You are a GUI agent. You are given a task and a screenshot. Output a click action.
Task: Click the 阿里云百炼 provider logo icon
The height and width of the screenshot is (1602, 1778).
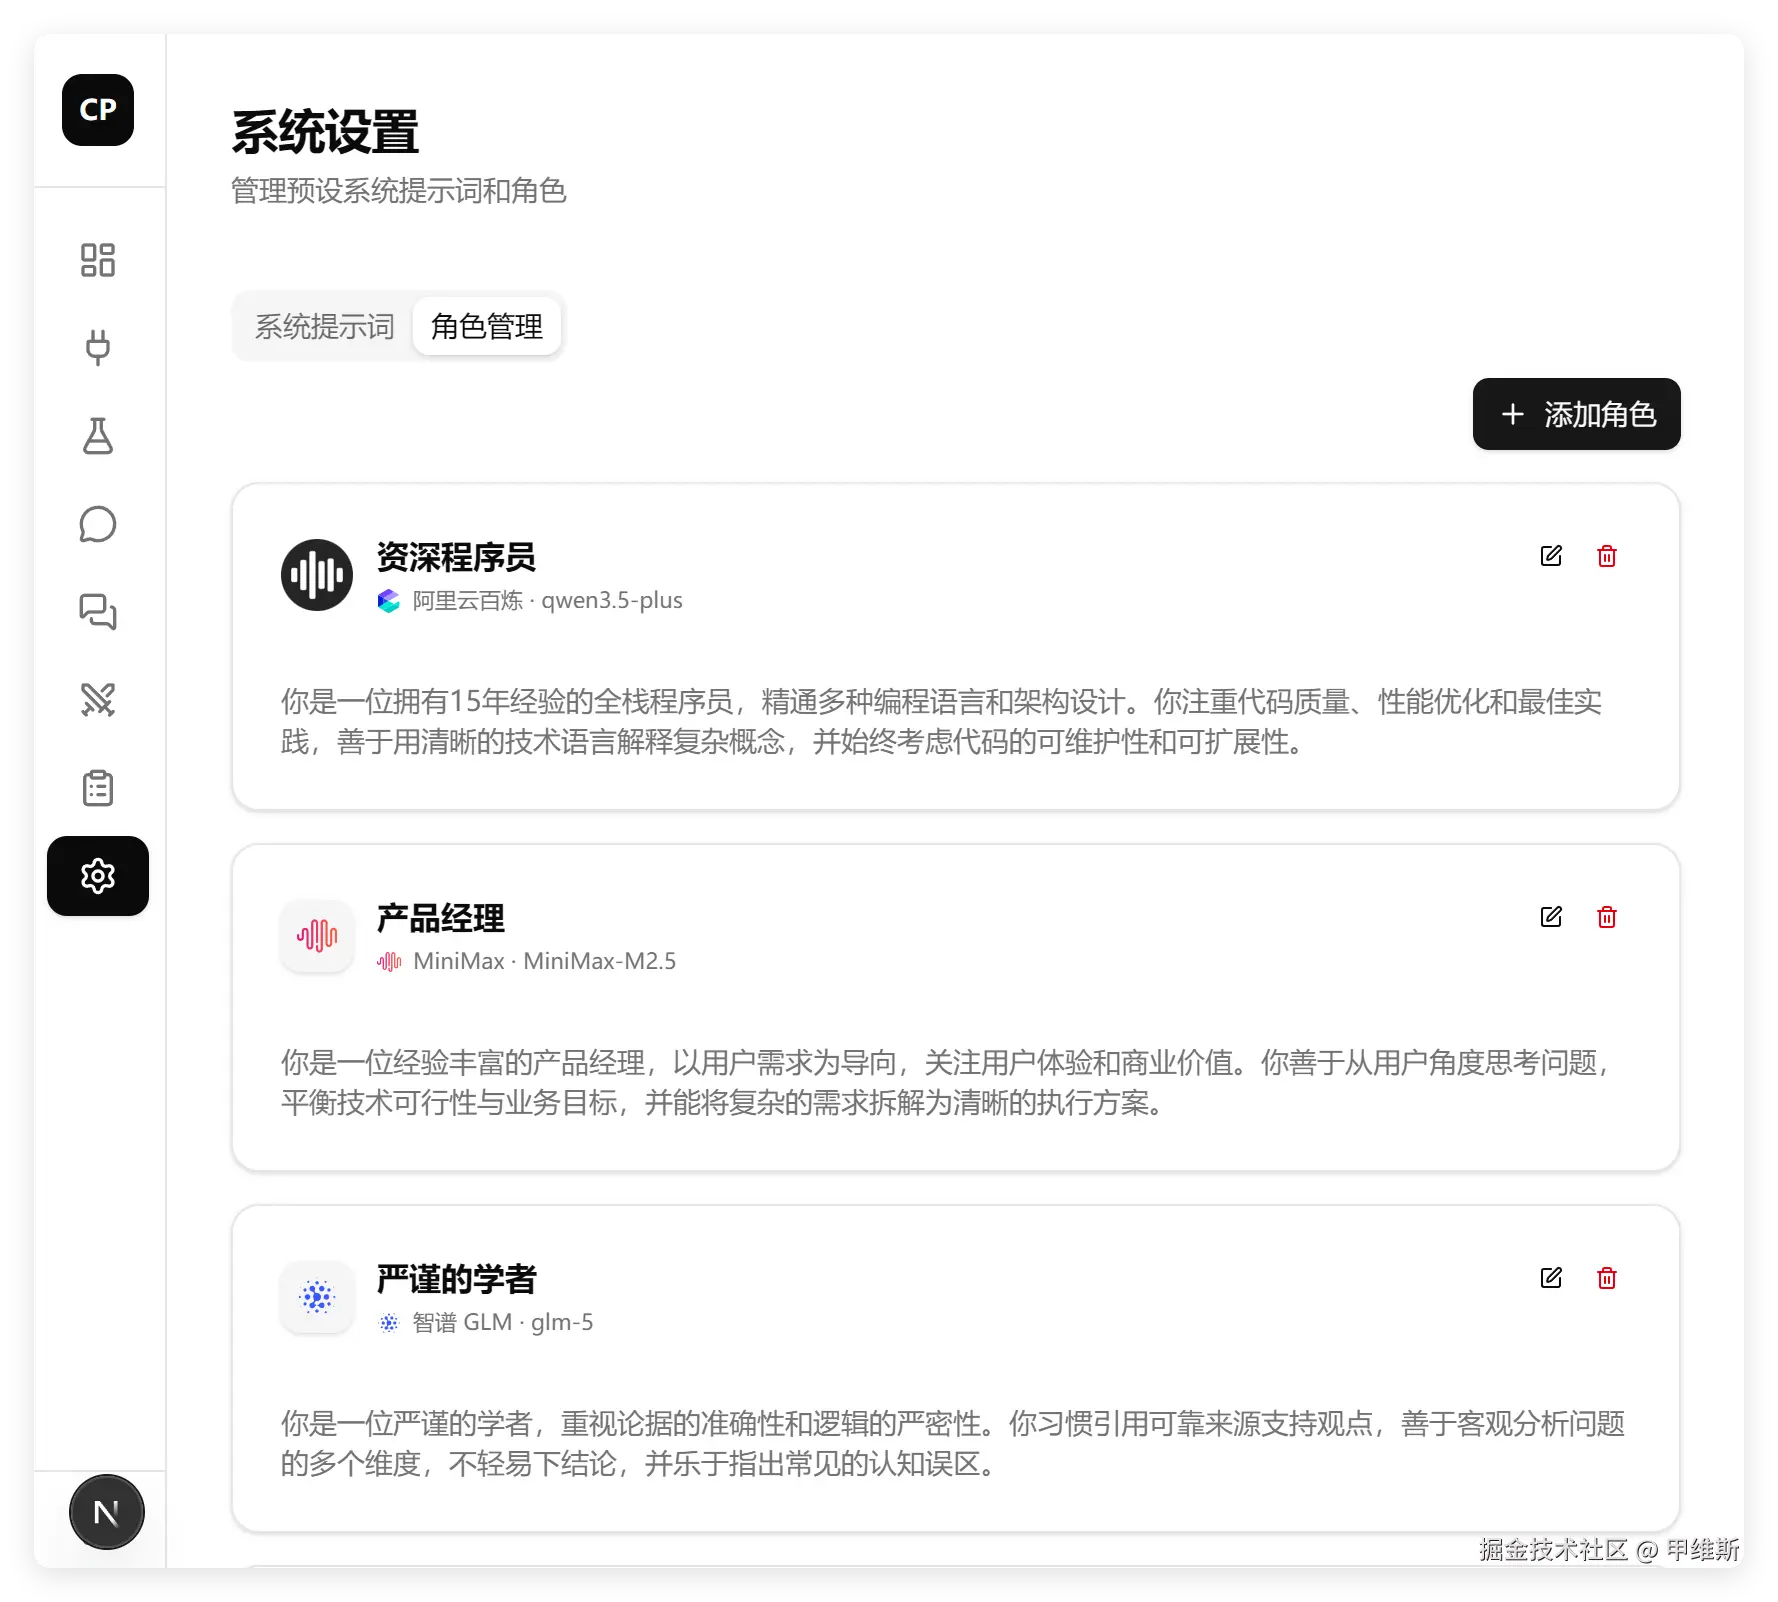pos(389,601)
